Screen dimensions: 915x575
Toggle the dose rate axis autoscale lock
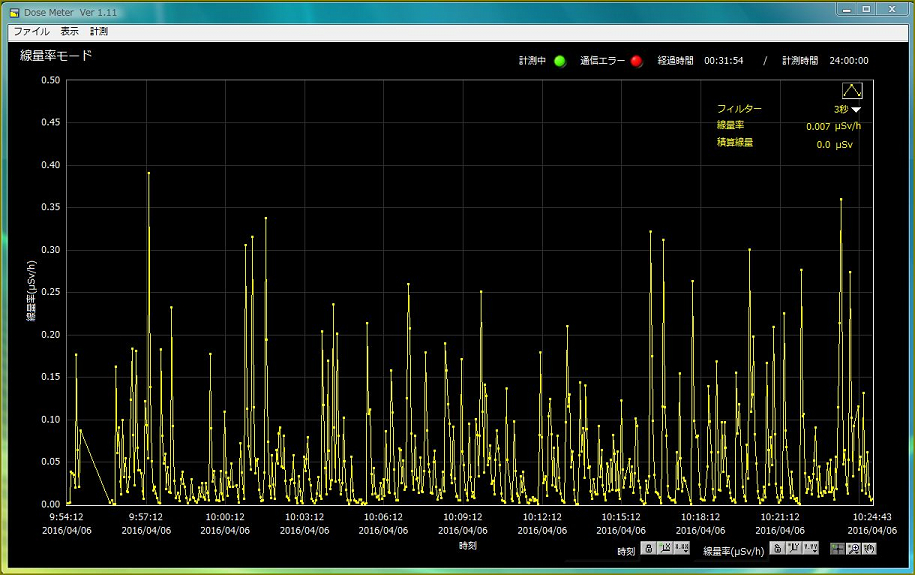777,549
